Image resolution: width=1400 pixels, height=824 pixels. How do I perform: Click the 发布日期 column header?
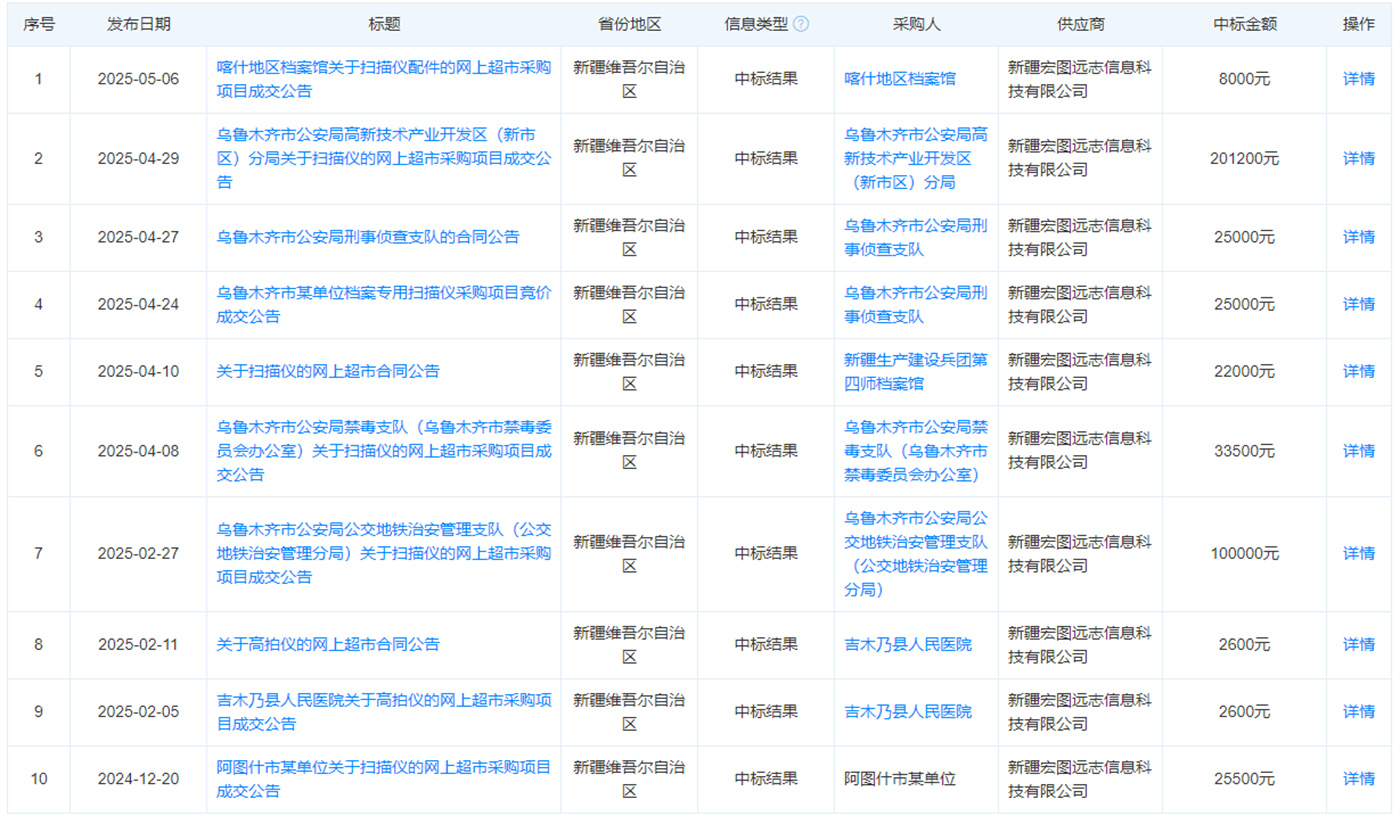click(138, 24)
